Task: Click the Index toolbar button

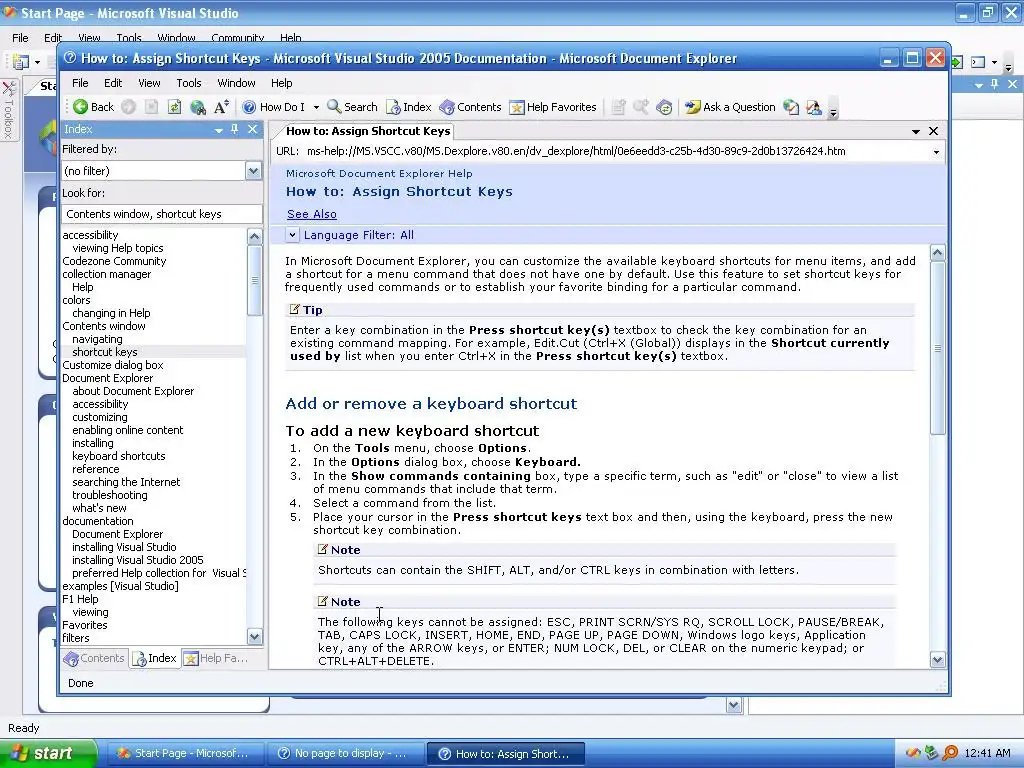Action: pos(409,107)
